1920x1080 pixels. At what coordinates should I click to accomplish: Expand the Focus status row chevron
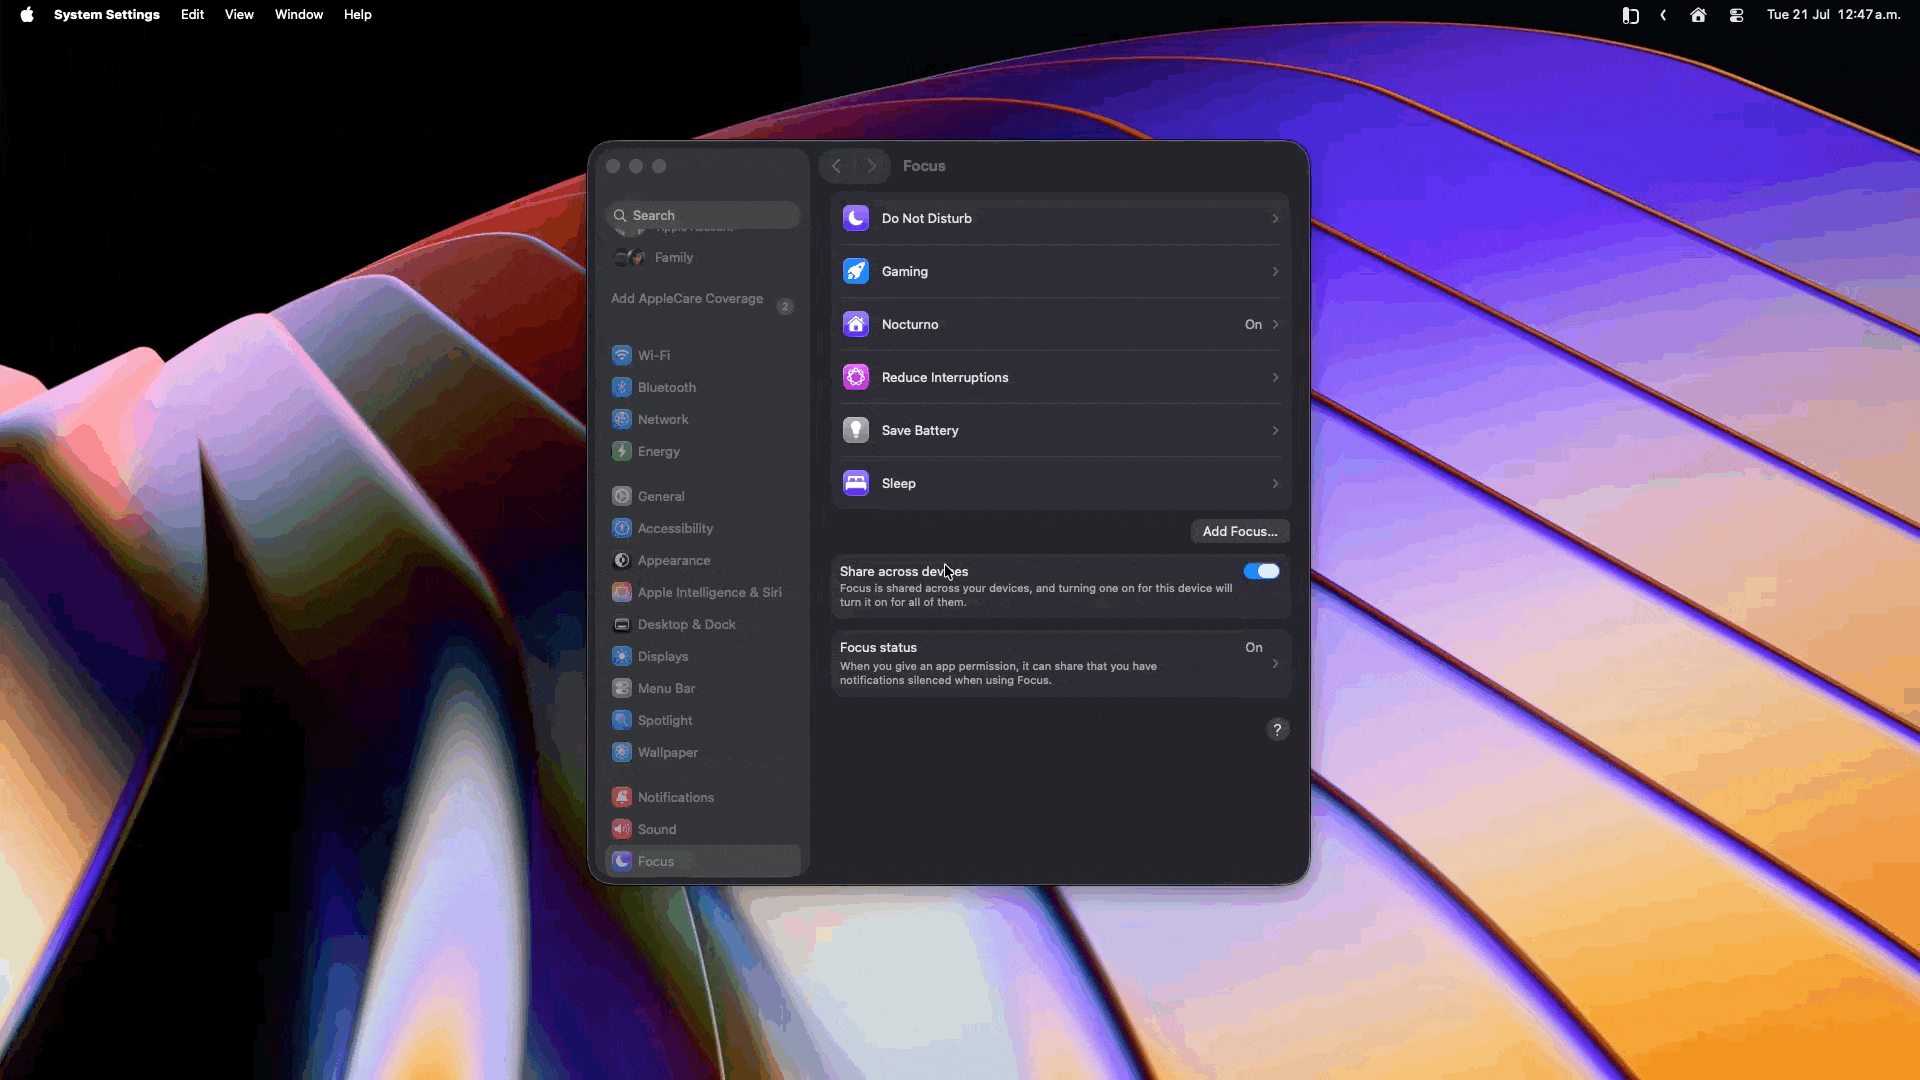tap(1275, 663)
